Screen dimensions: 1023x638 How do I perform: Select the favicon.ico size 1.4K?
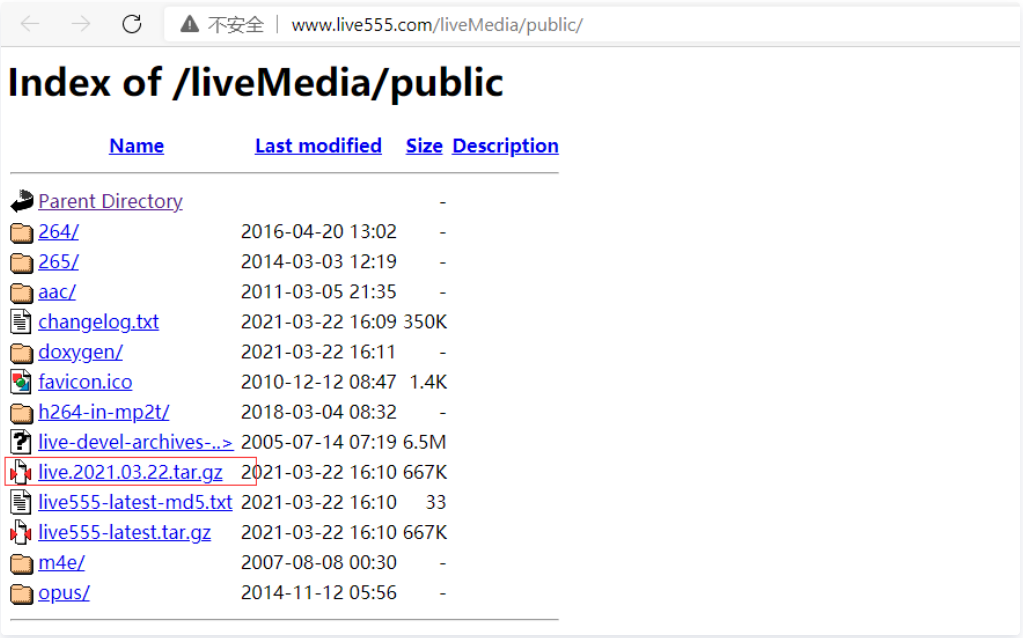coord(428,382)
